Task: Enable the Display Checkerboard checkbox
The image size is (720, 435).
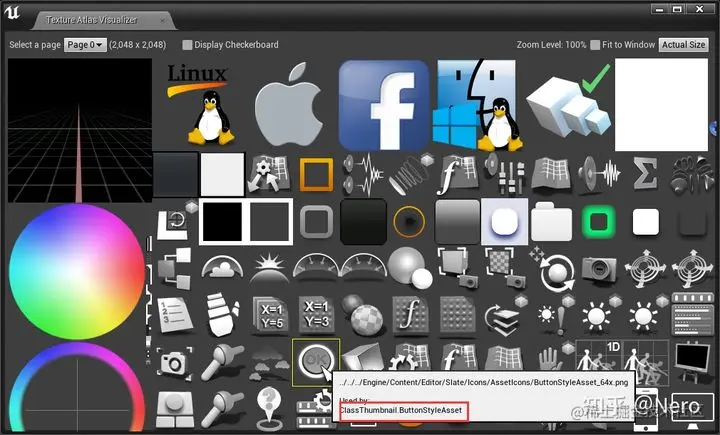Action: coord(187,45)
